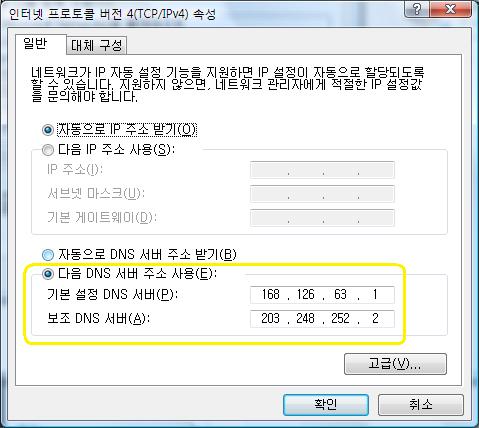Select 다음 IP 주소 사용 radio button
Image resolution: width=479 pixels, height=428 pixels.
(48, 150)
